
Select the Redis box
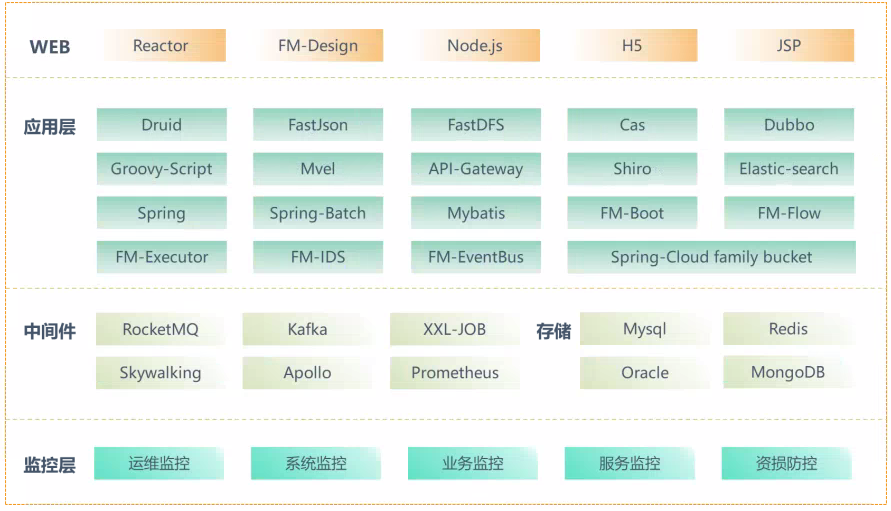tap(788, 329)
